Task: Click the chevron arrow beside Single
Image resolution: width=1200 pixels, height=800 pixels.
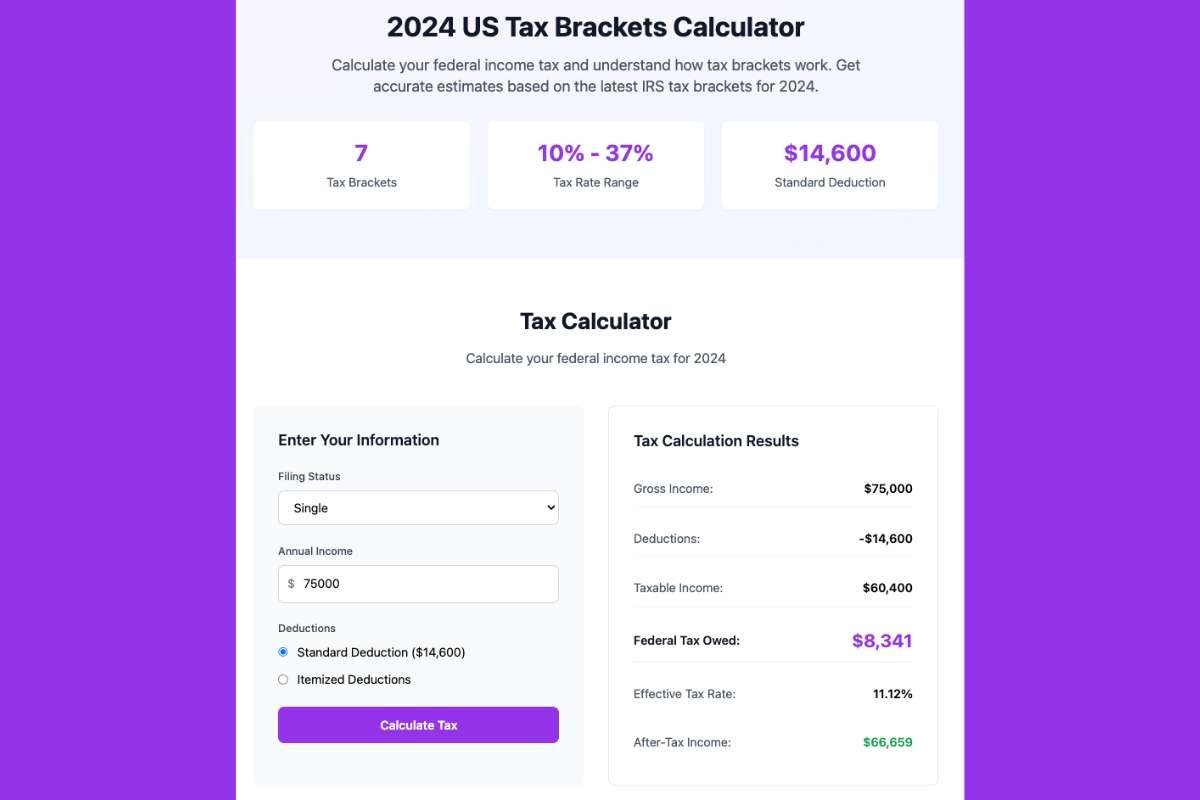Action: tap(549, 508)
